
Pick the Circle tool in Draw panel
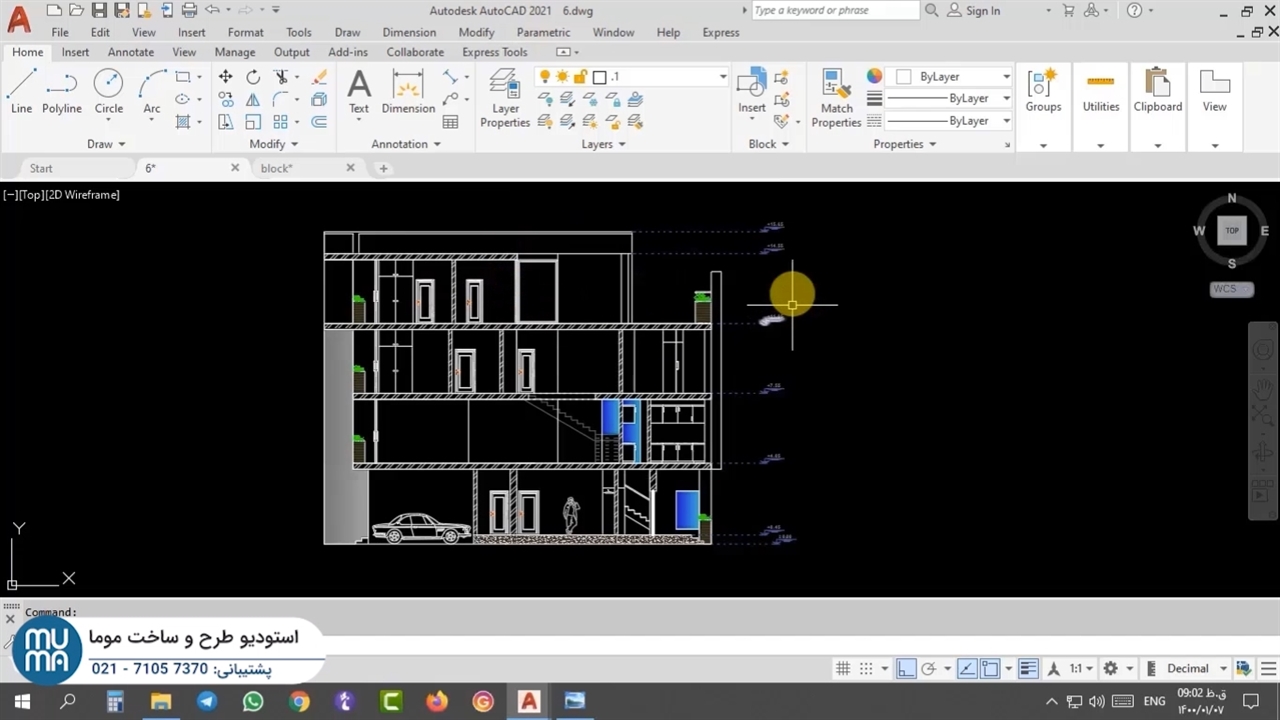pos(108,92)
